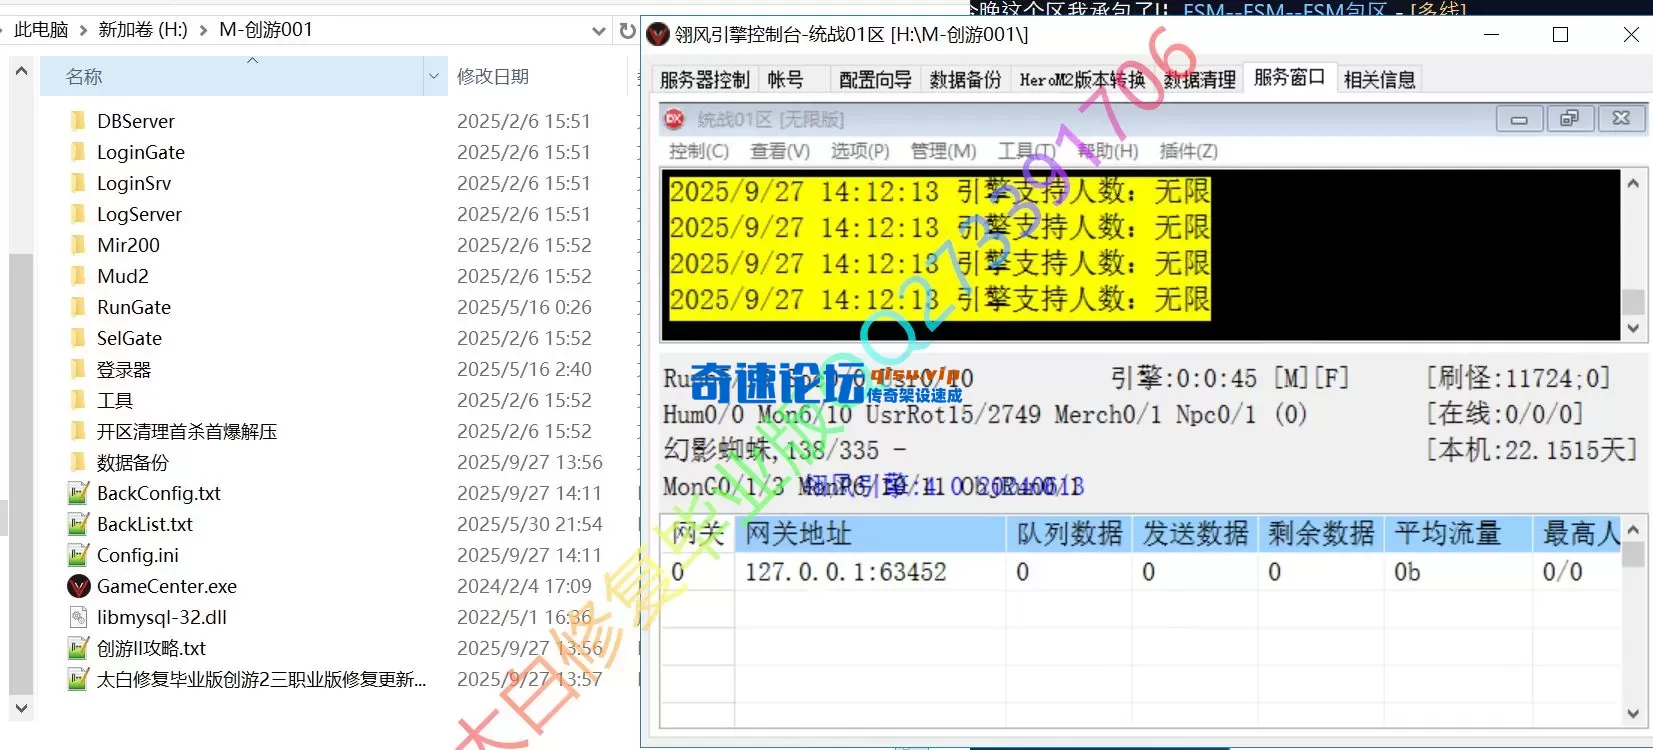The image size is (1653, 750).
Task: Open the 帮助(H) menu
Action: [x=1107, y=151]
